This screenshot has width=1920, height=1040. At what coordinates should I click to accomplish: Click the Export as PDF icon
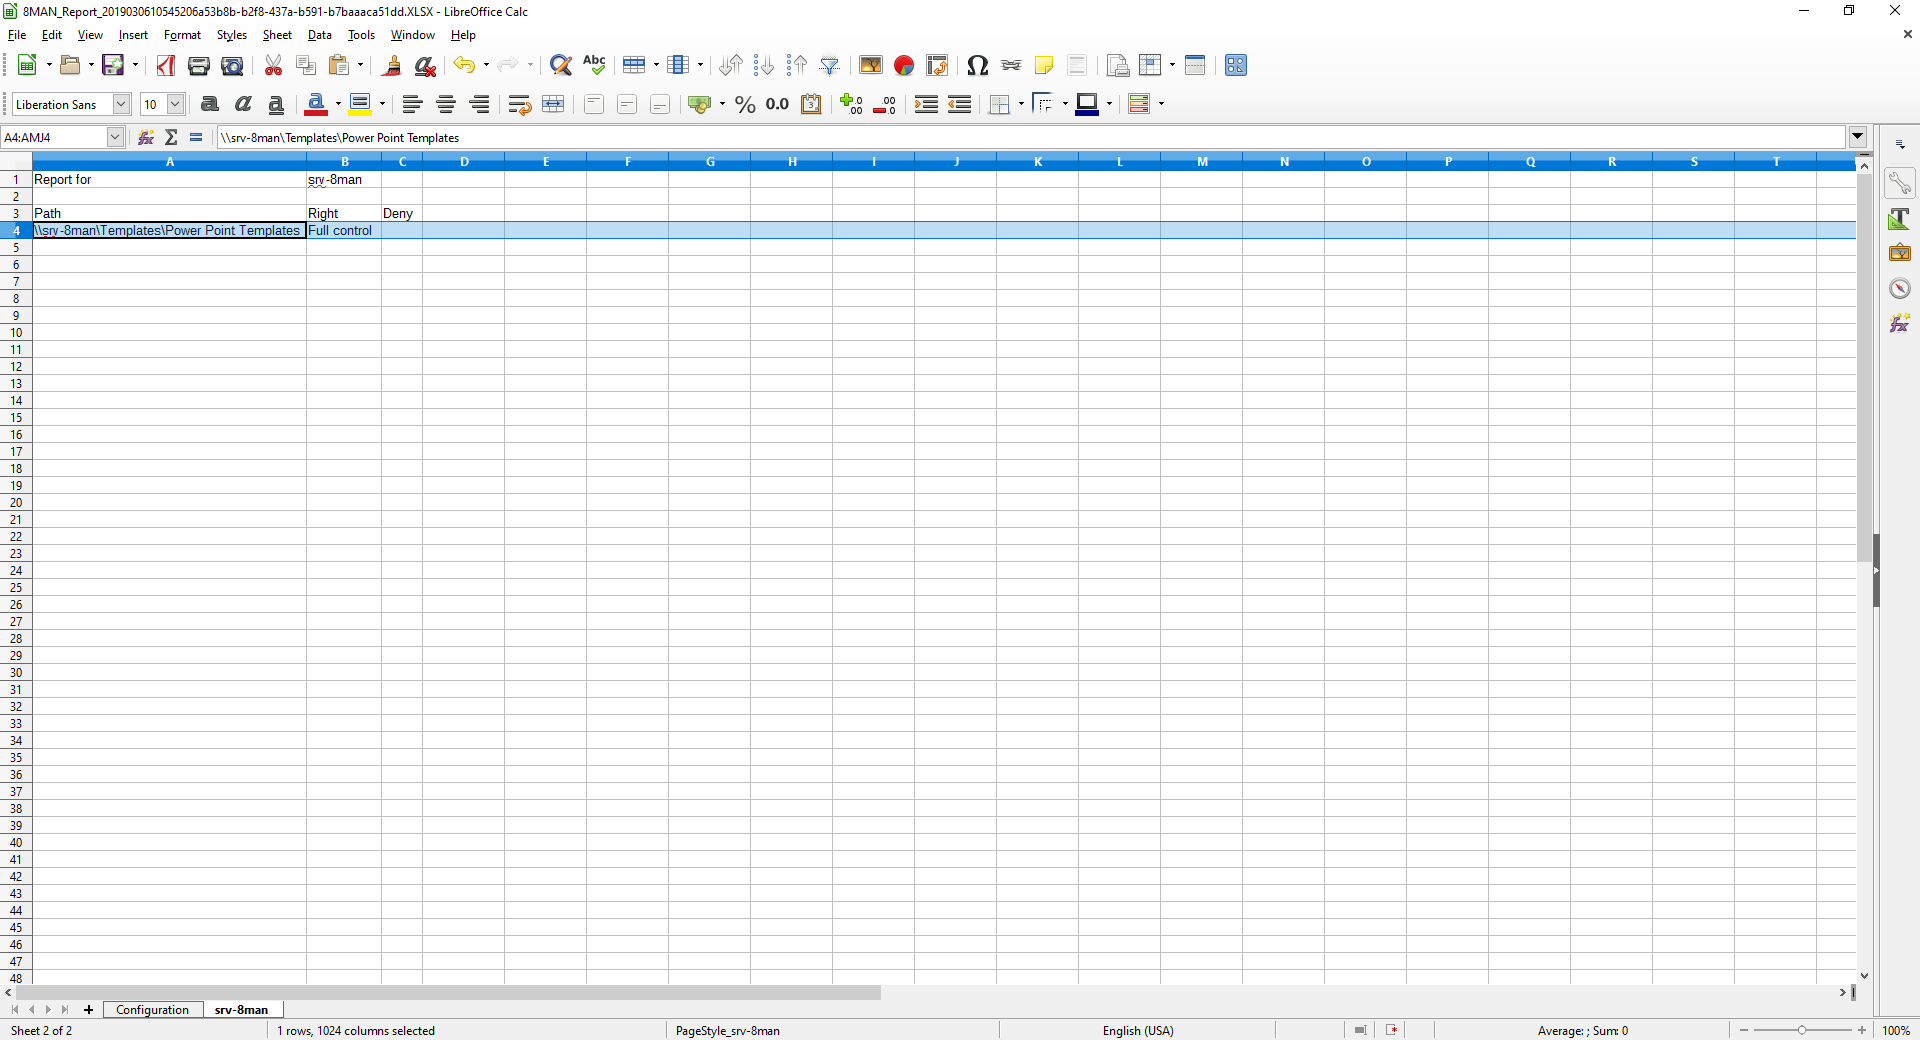point(166,66)
